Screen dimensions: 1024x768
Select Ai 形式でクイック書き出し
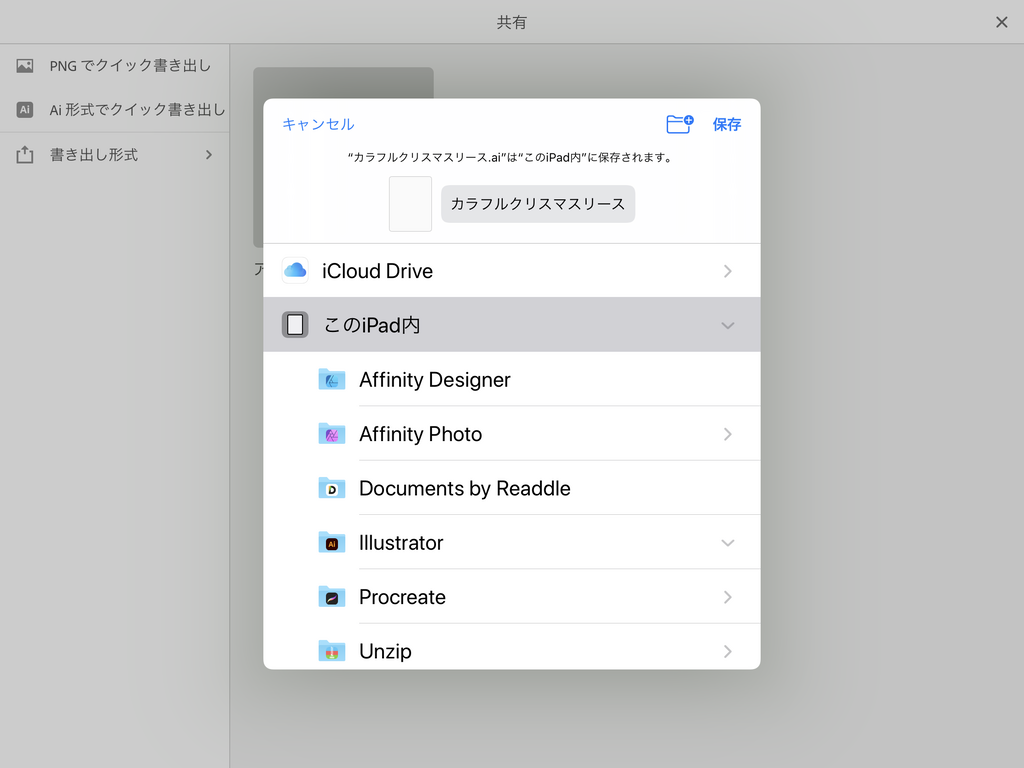114,109
